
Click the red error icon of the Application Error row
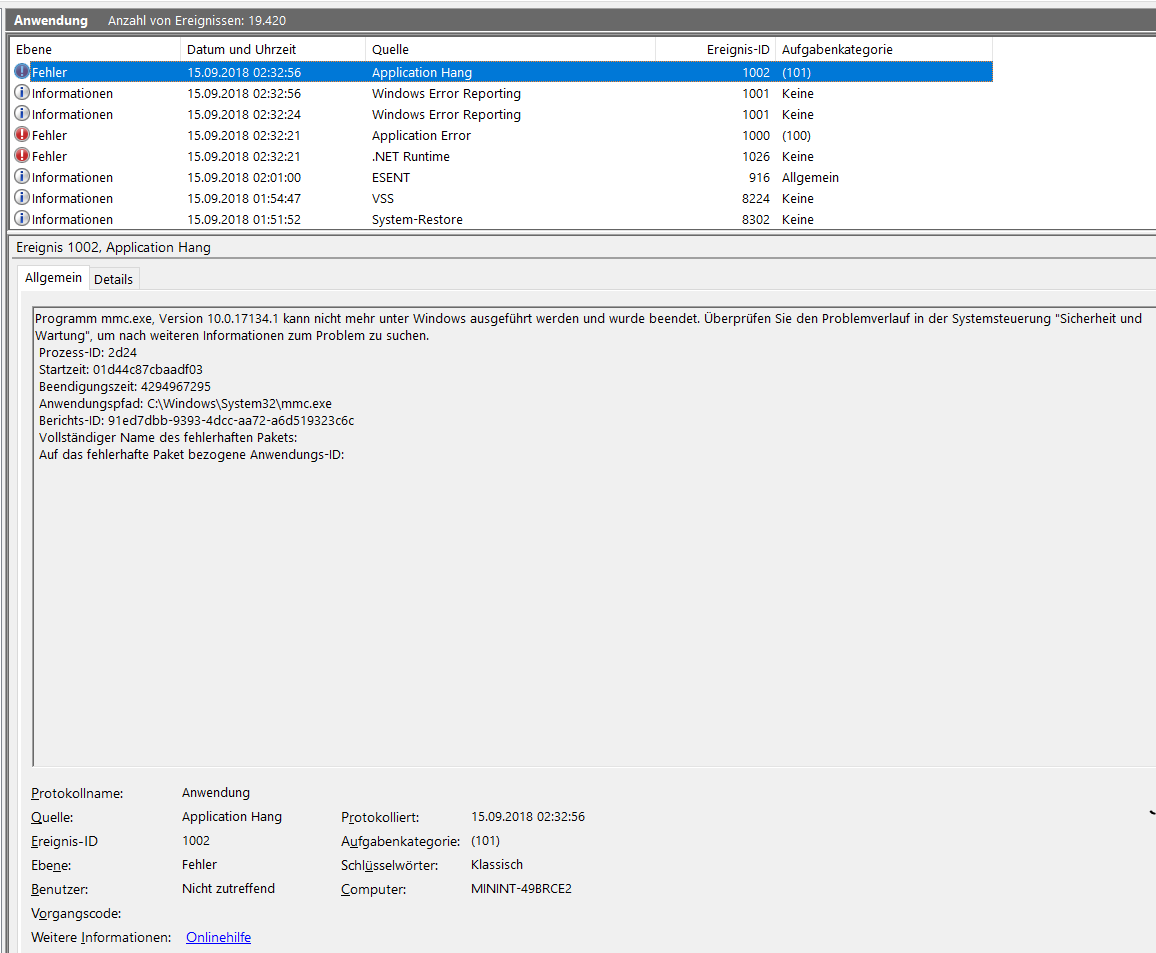coord(22,135)
